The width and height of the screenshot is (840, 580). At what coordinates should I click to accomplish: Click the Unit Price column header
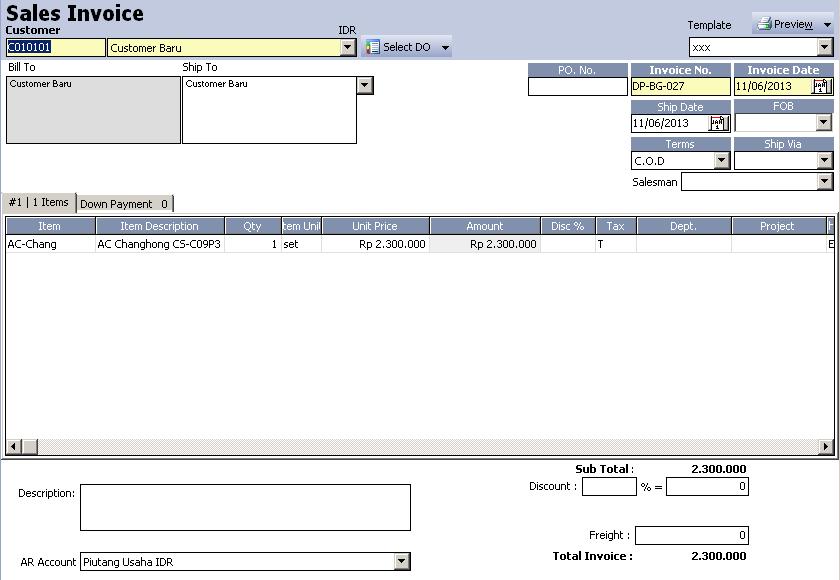(375, 226)
